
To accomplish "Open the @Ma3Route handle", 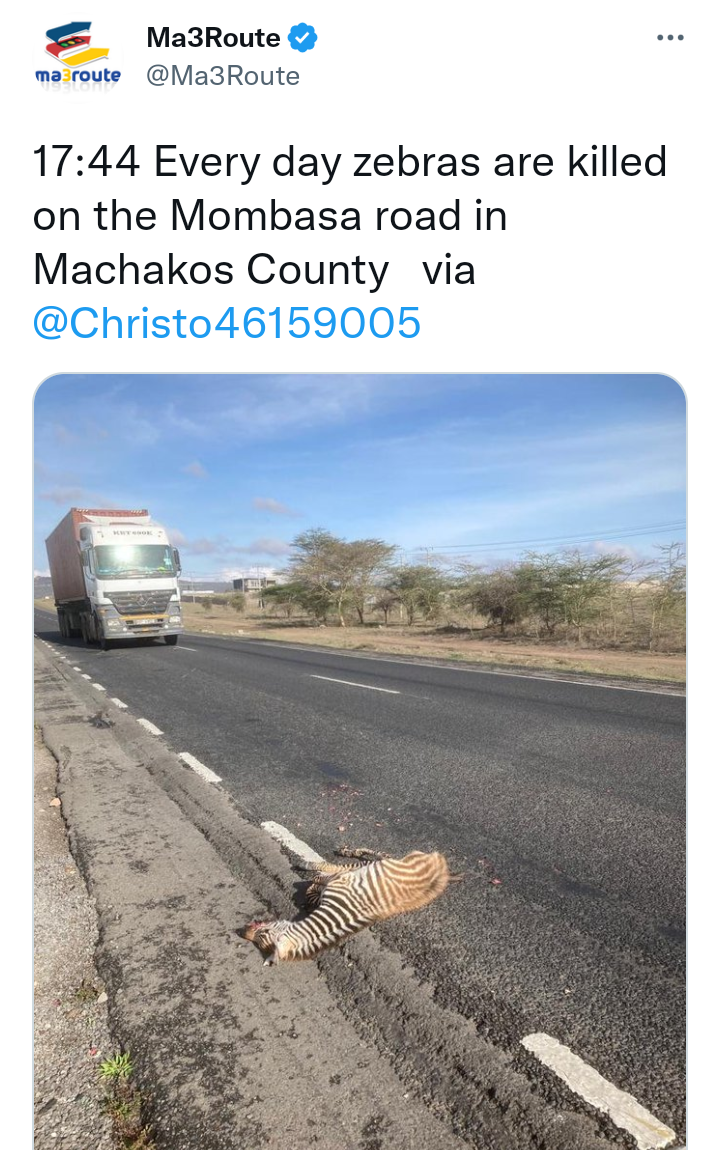I will point(223,76).
